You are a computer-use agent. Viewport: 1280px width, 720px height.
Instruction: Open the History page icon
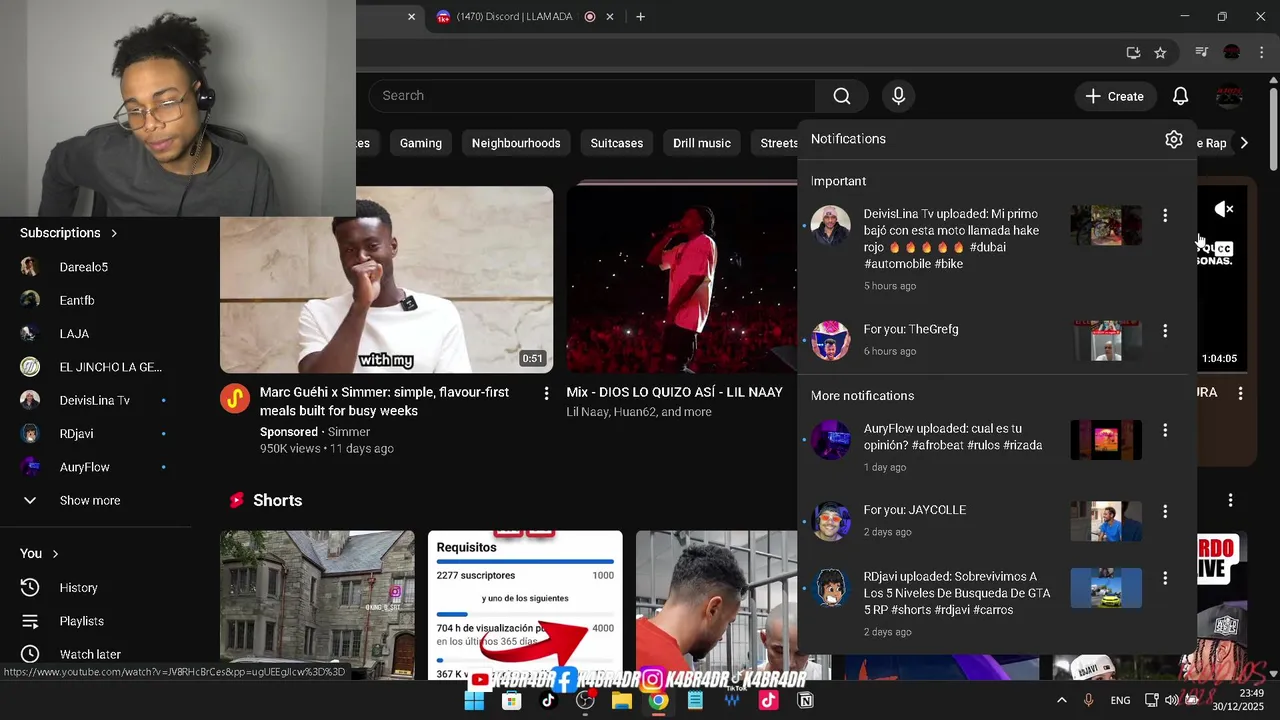coord(30,588)
